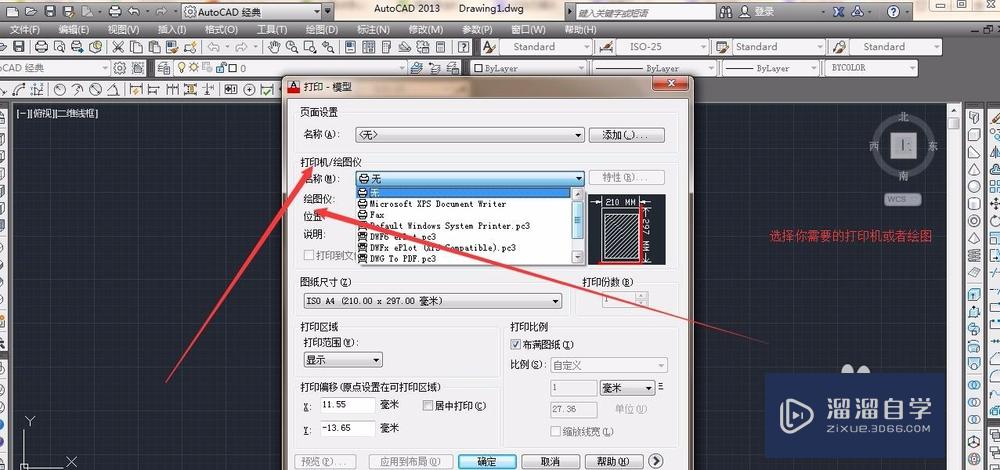Open the ISO-25 dimension style dropdown
The width and height of the screenshot is (1000, 470).
662,47
